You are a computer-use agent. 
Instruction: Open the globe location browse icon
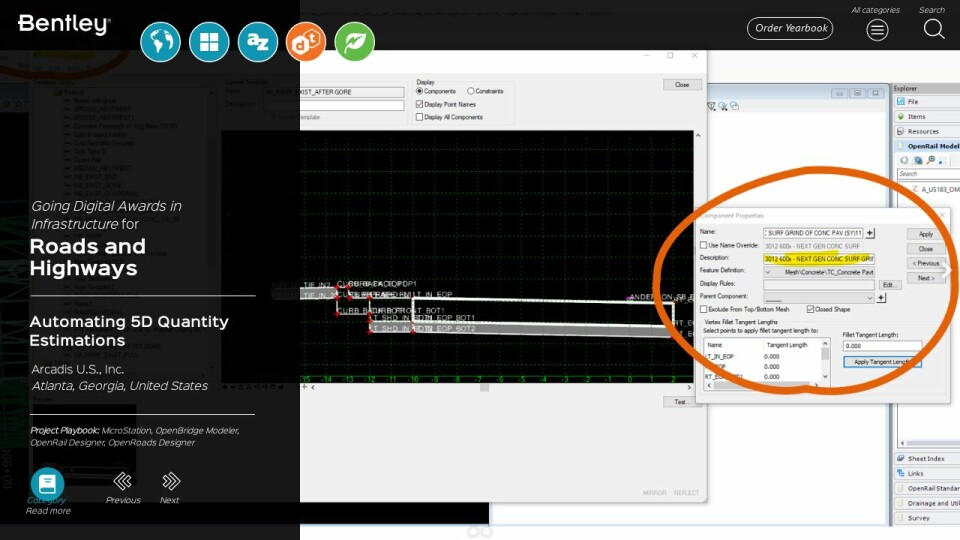[160, 42]
